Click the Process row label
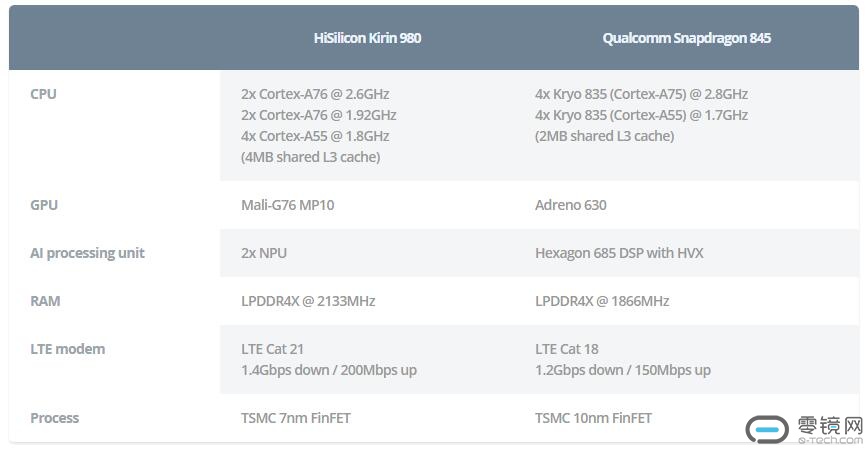The image size is (868, 450). click(55, 418)
